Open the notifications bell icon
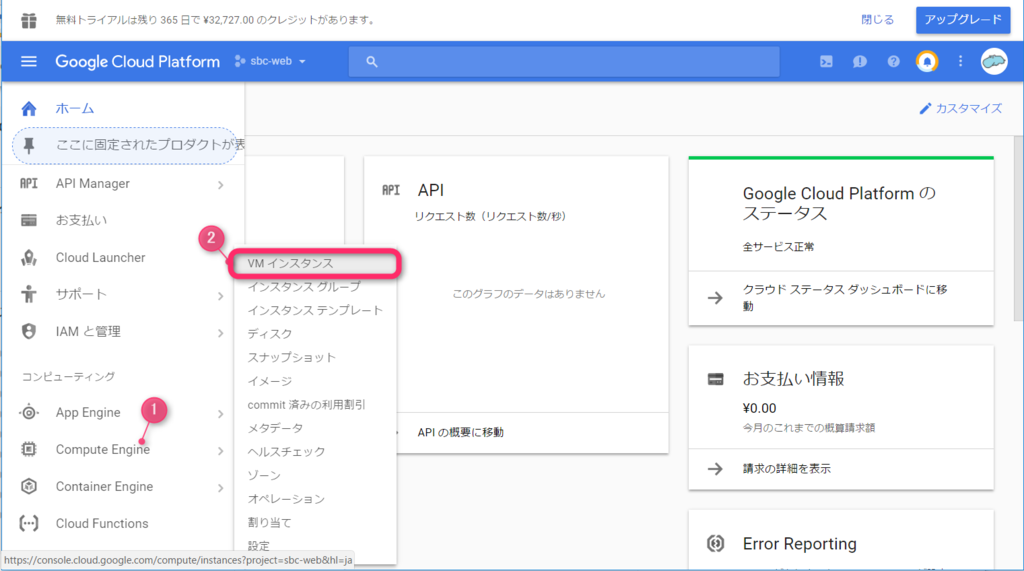This screenshot has width=1024, height=571. click(x=927, y=61)
